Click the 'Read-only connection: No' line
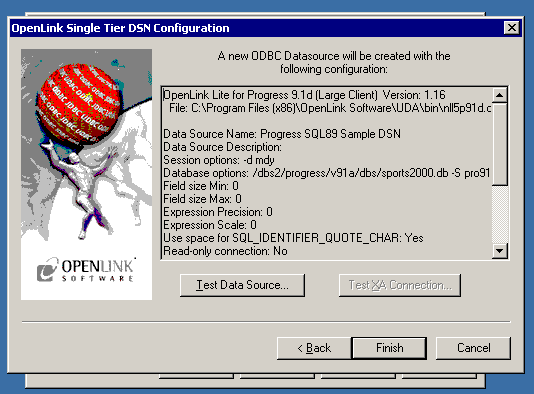Viewport: 534px width, 394px height. tap(225, 251)
